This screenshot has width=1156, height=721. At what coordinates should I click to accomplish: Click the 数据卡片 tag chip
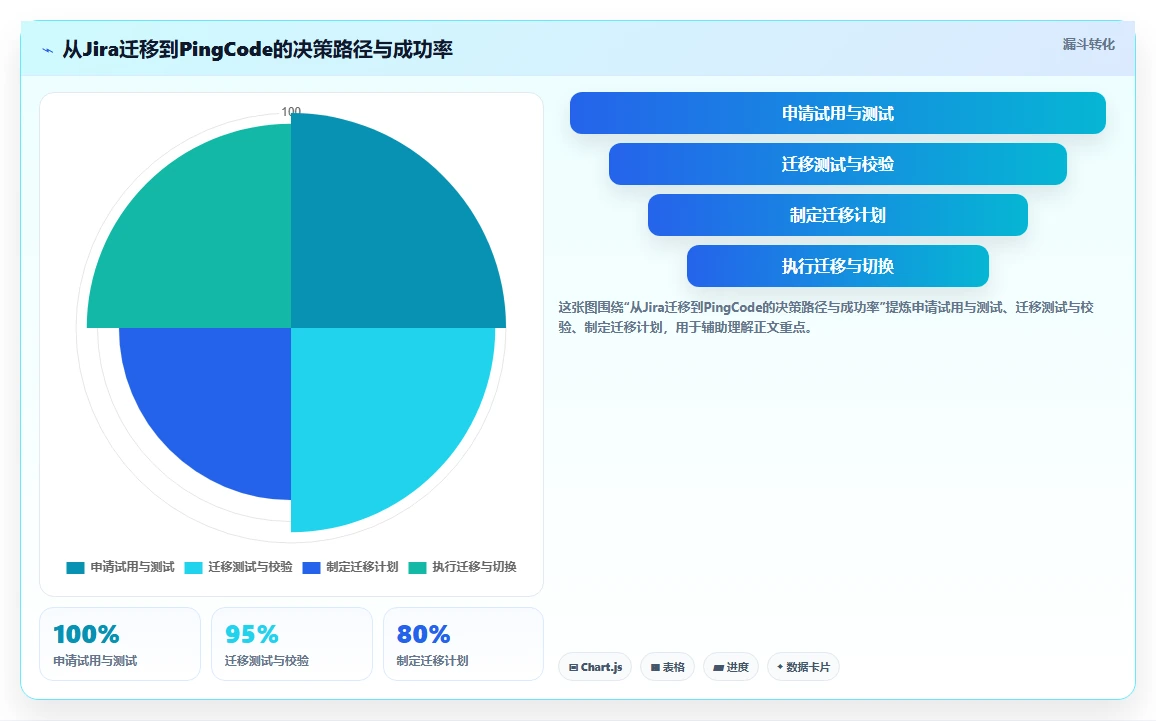[803, 667]
